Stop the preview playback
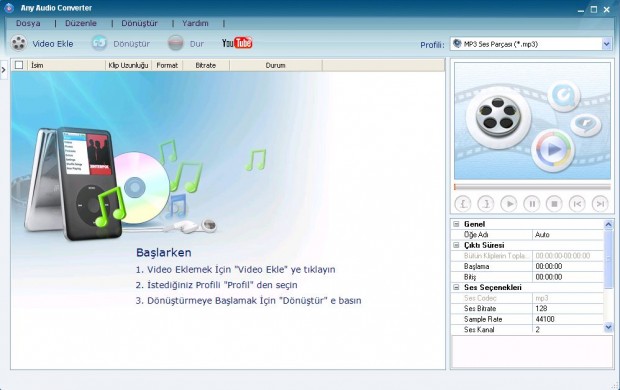Viewport: 620px width, 390px height. pyautogui.click(x=554, y=204)
